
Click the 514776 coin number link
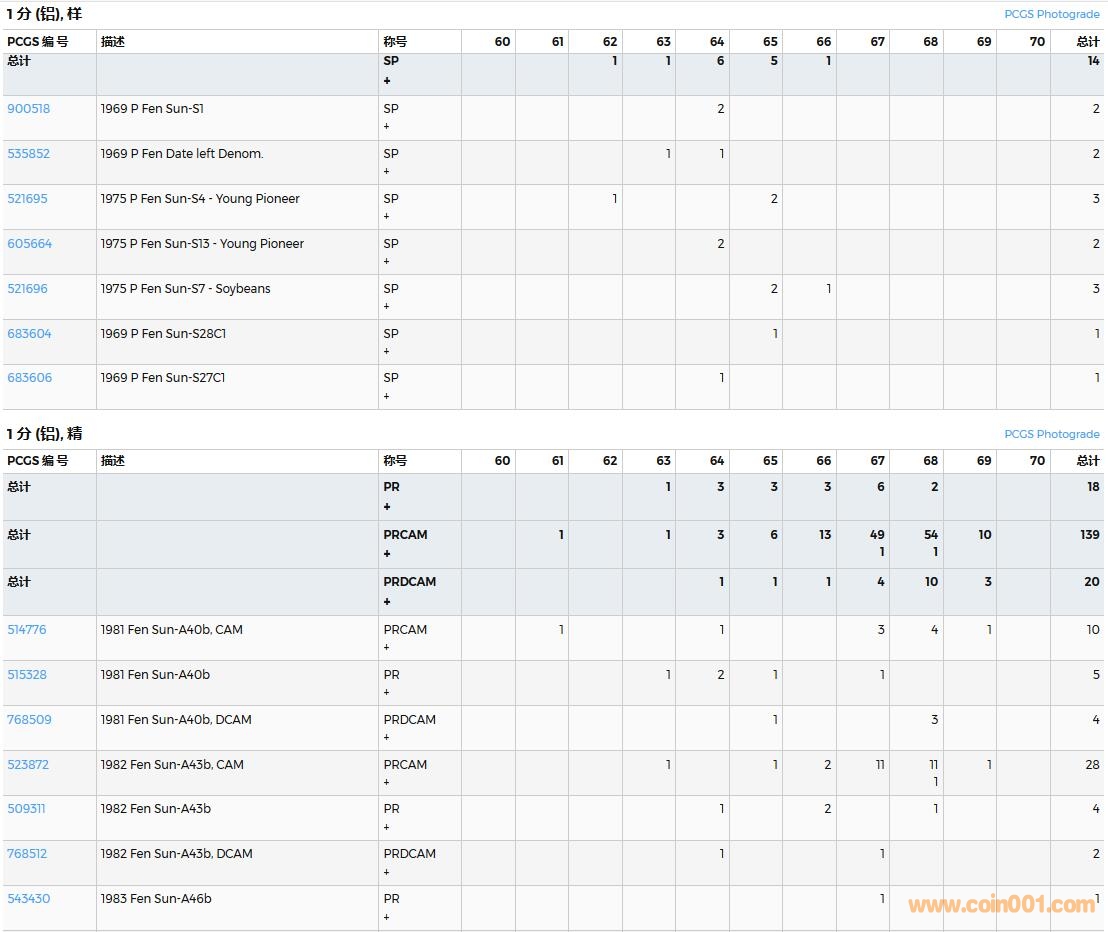point(27,630)
